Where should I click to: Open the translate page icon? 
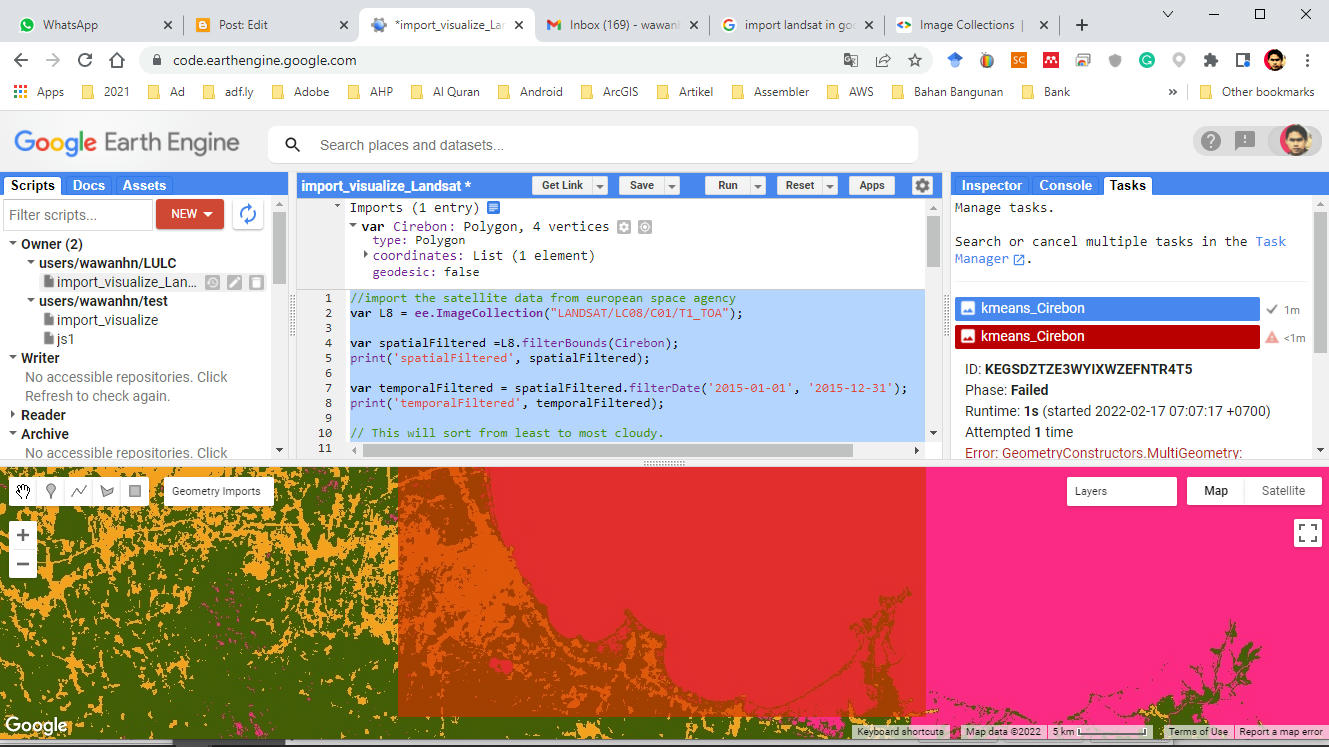click(x=851, y=60)
